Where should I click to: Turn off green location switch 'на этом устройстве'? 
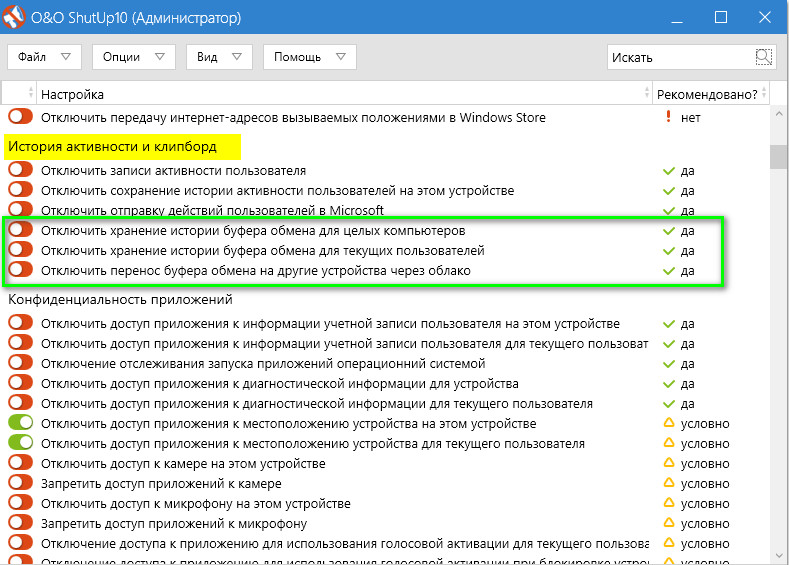point(21,423)
